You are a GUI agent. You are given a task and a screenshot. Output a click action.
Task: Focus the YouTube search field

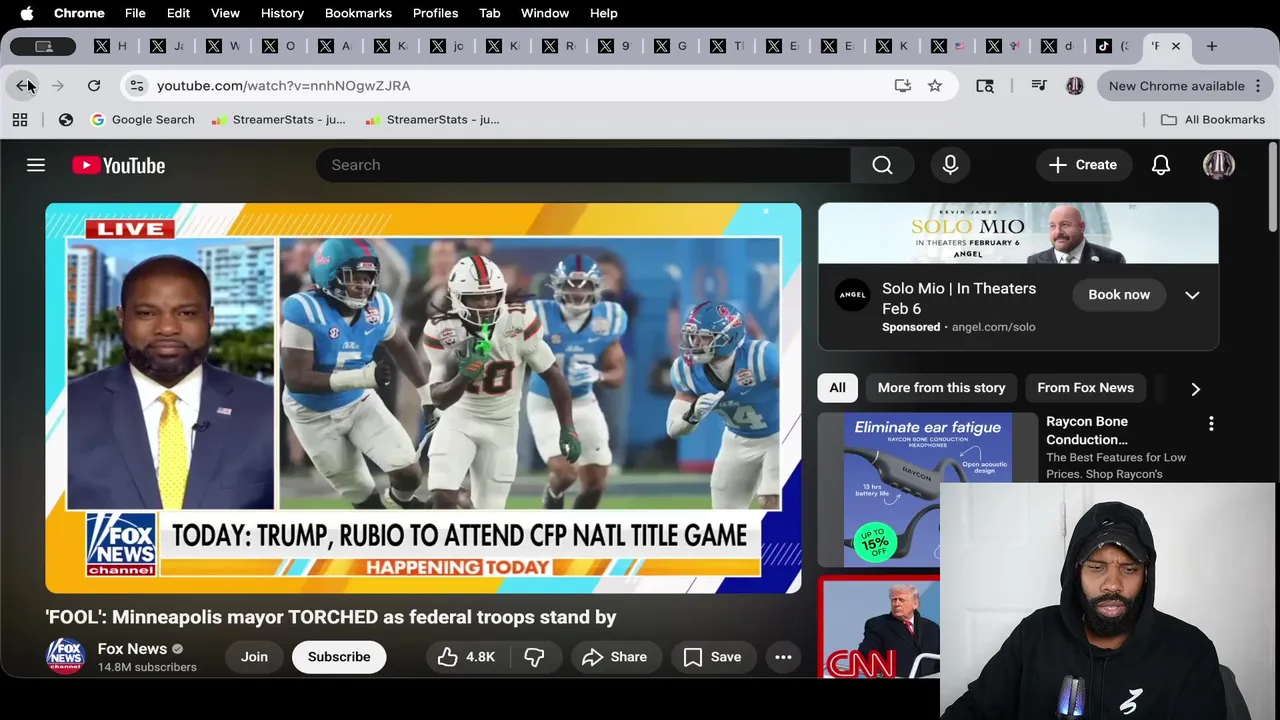(583, 165)
